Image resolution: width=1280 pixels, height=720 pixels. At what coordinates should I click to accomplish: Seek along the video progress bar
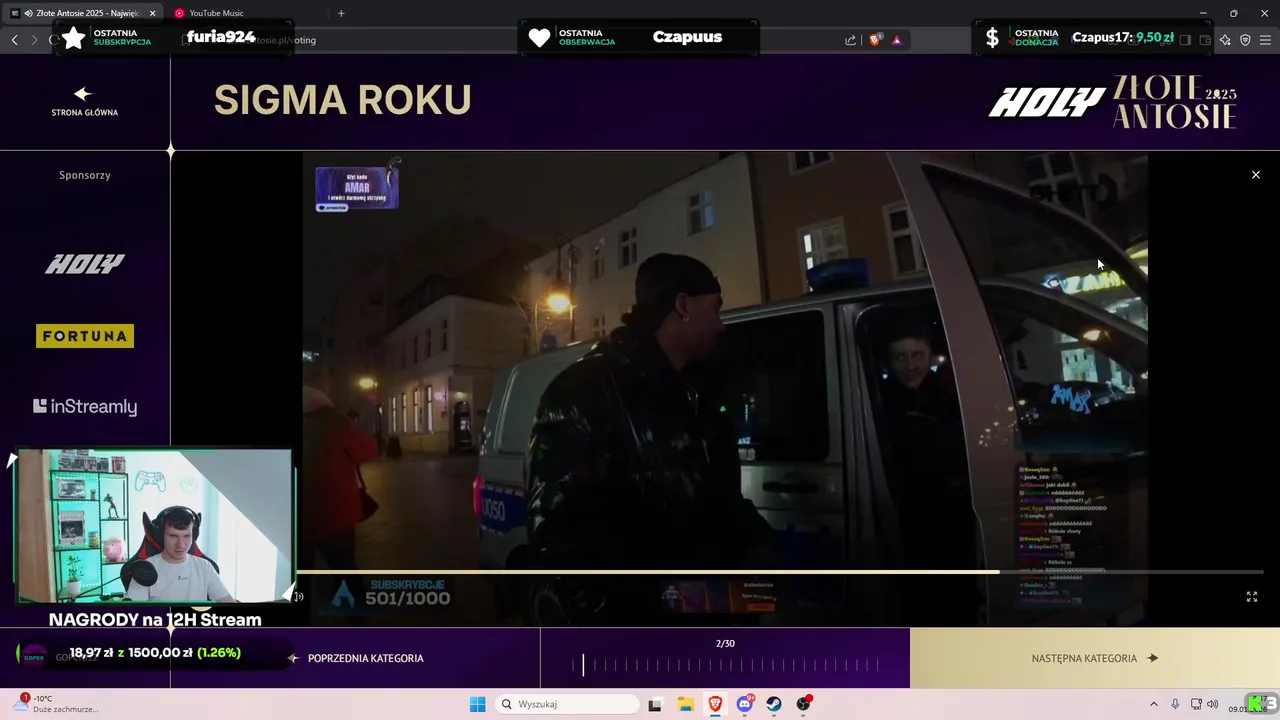[780, 572]
